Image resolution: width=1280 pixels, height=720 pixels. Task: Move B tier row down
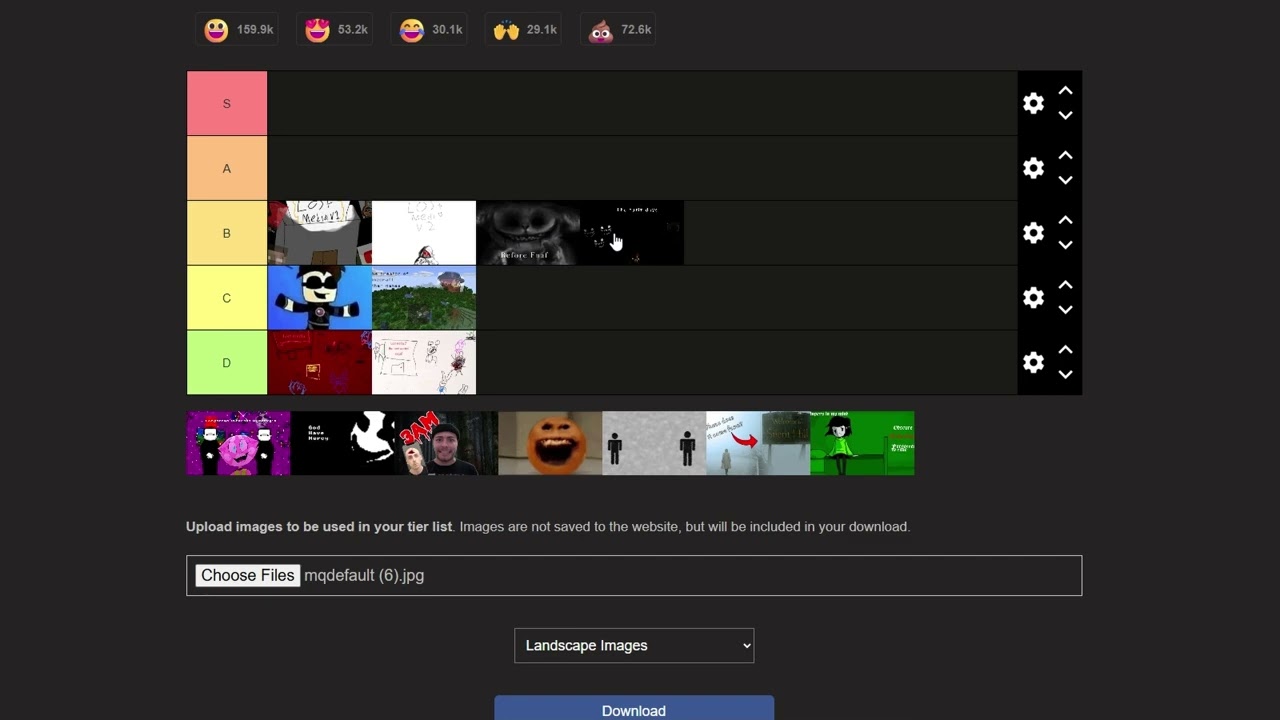[x=1066, y=245]
